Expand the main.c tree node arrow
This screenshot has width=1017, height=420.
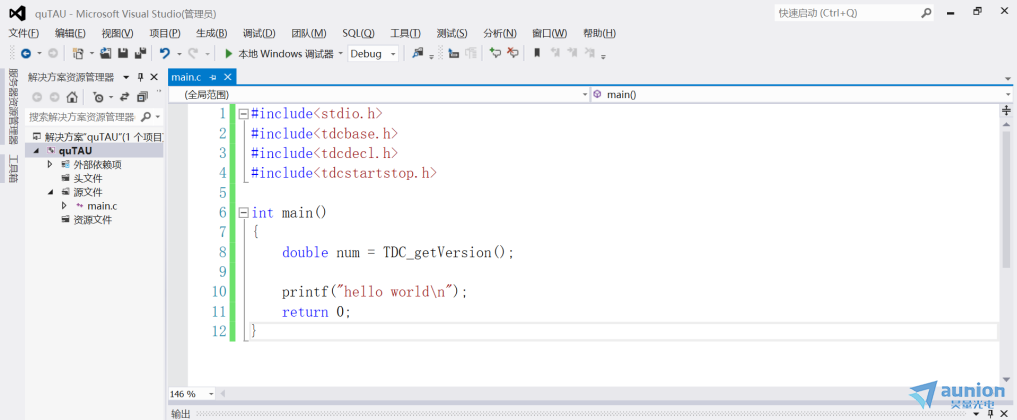64,205
